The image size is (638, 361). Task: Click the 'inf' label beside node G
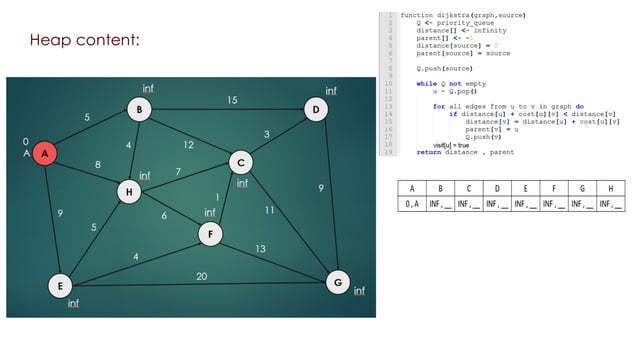tap(359, 291)
